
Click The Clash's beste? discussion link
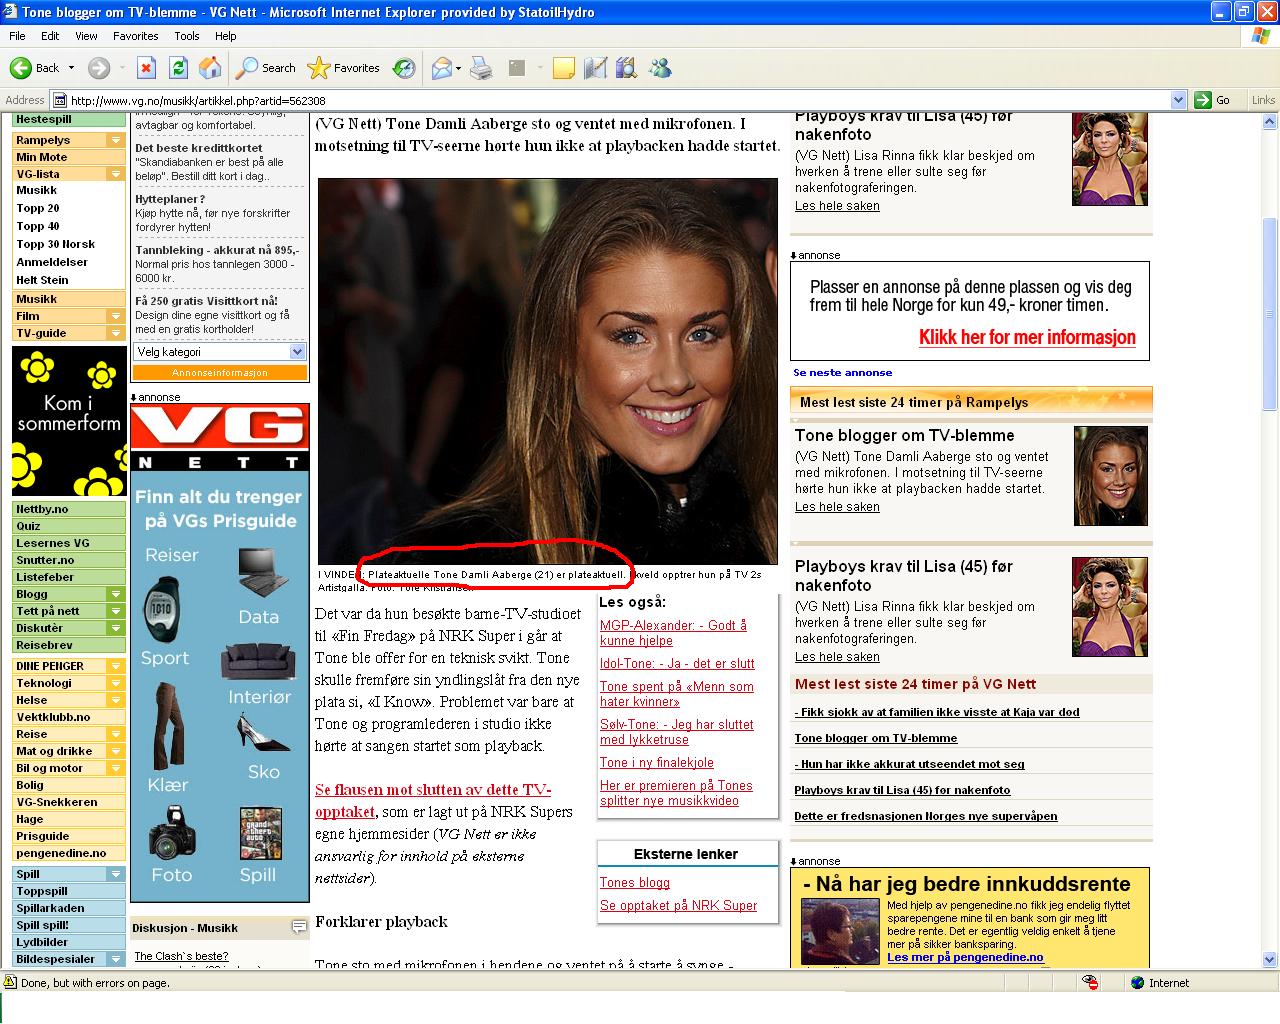[181, 956]
